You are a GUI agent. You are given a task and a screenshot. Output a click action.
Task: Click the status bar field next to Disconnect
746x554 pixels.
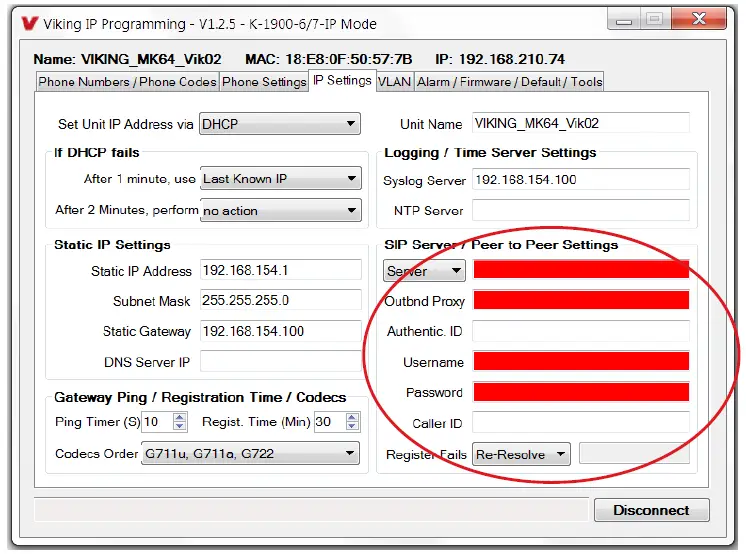[311, 509]
